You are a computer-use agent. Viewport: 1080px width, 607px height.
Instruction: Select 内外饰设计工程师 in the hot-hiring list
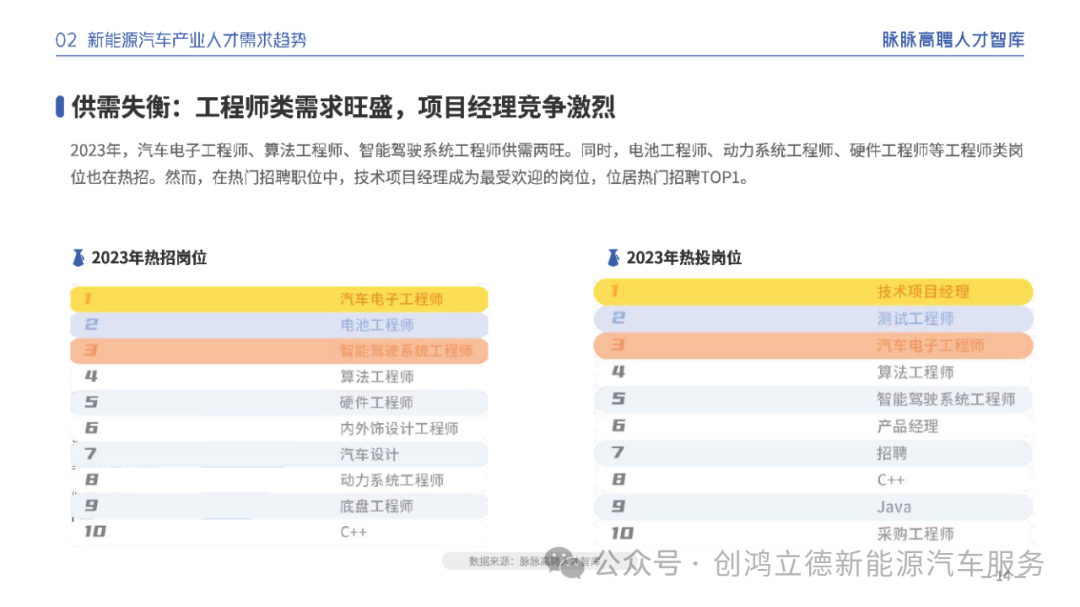[399, 428]
